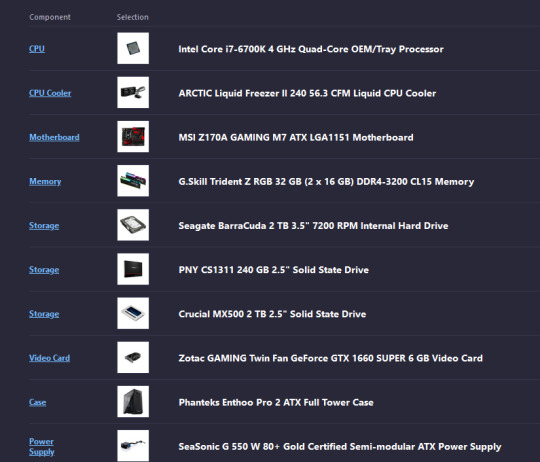Open Storage link beside Crucial MX500
Image resolution: width=540 pixels, height=462 pixels.
pos(44,314)
